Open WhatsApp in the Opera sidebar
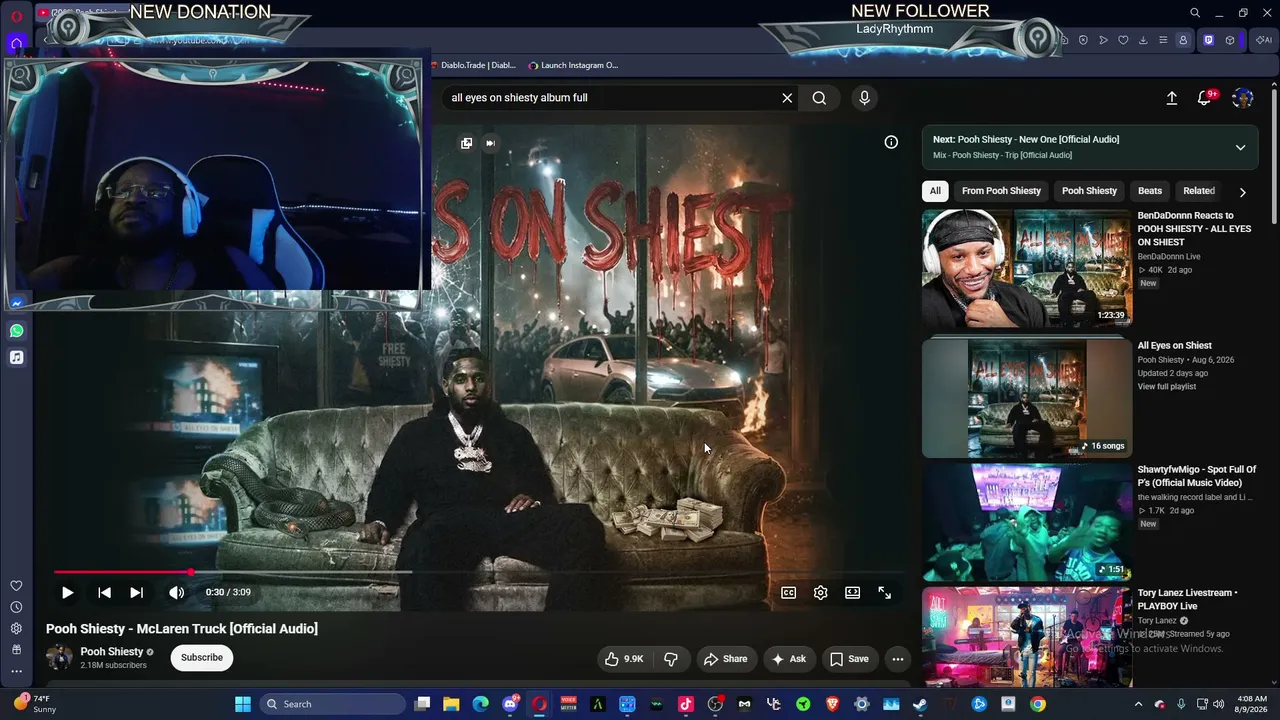This screenshot has width=1280, height=720. 16,331
